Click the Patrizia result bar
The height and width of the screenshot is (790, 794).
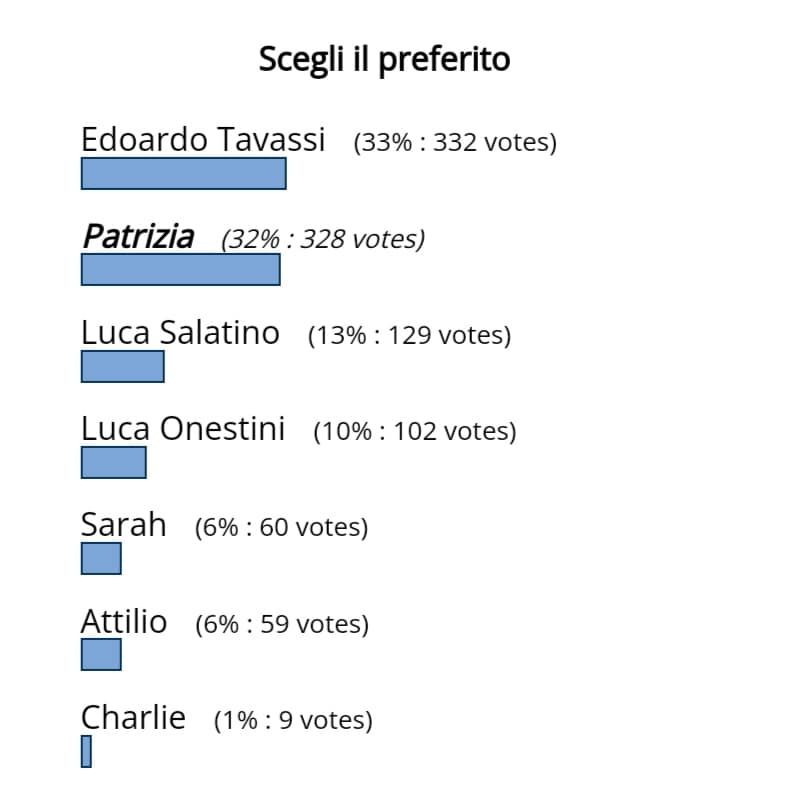pos(181,270)
